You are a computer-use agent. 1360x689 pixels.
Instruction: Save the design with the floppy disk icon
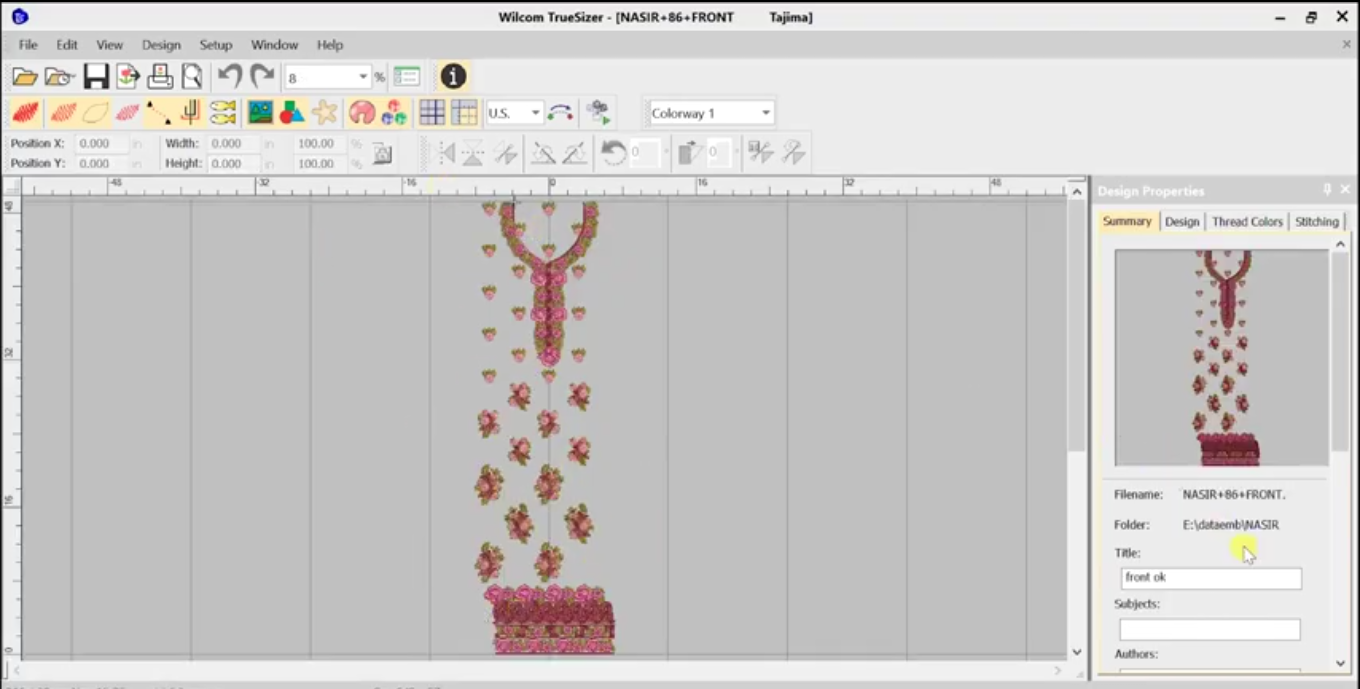pyautogui.click(x=96, y=77)
